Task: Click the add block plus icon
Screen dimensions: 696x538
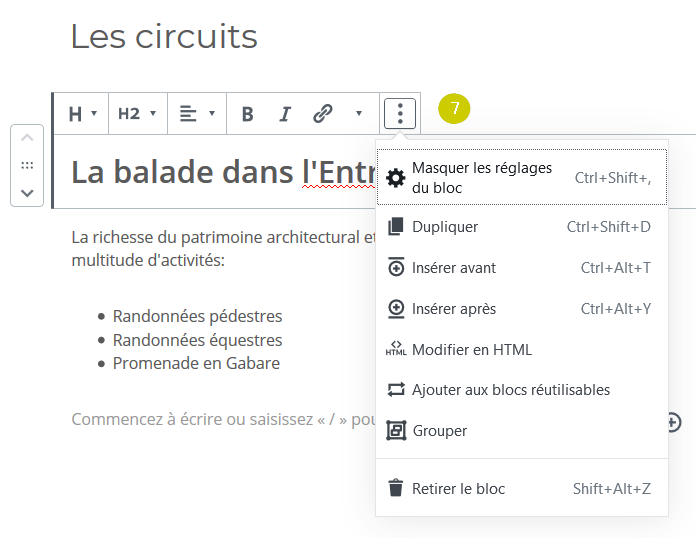Action: pos(673,422)
